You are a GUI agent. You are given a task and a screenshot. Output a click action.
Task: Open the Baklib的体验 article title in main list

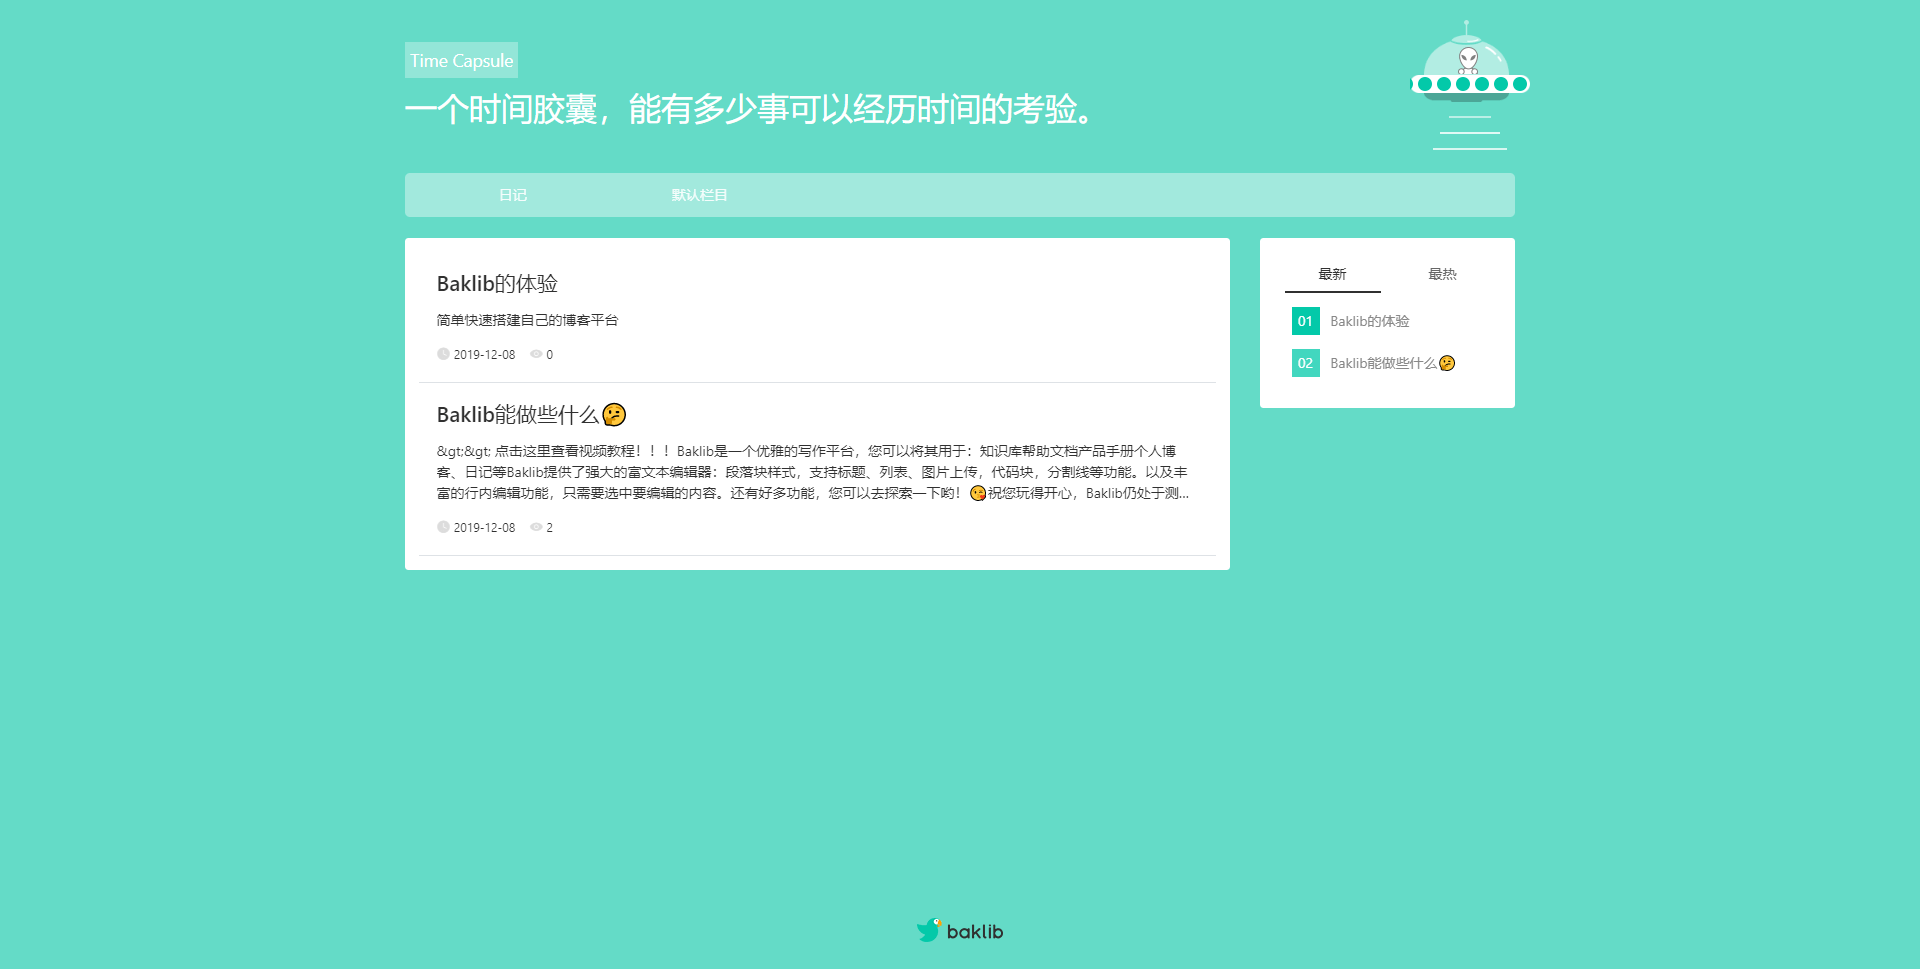pyautogui.click(x=497, y=284)
